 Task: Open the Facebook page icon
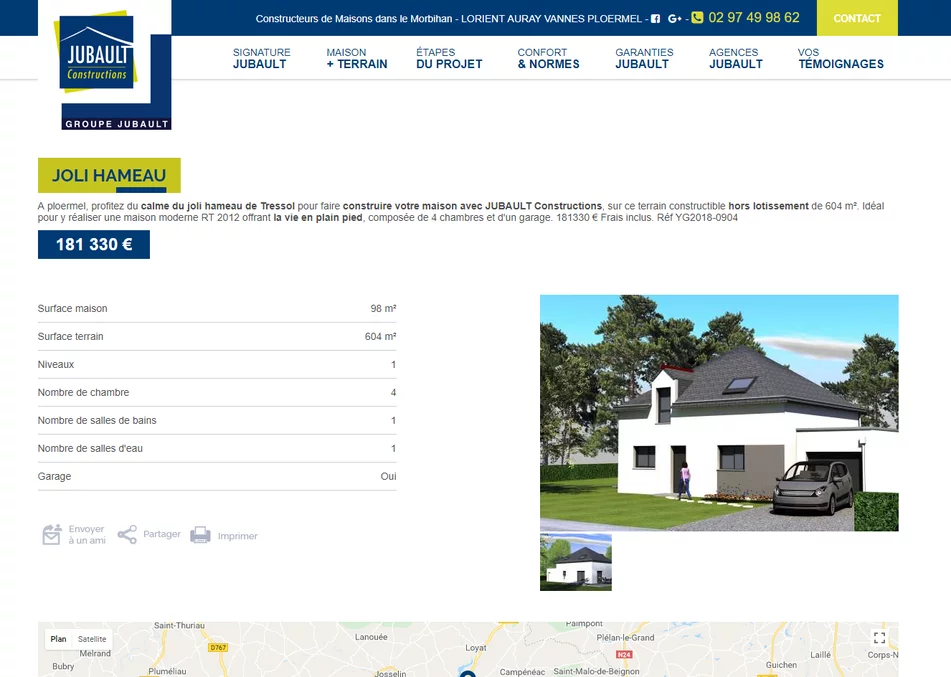(x=656, y=18)
